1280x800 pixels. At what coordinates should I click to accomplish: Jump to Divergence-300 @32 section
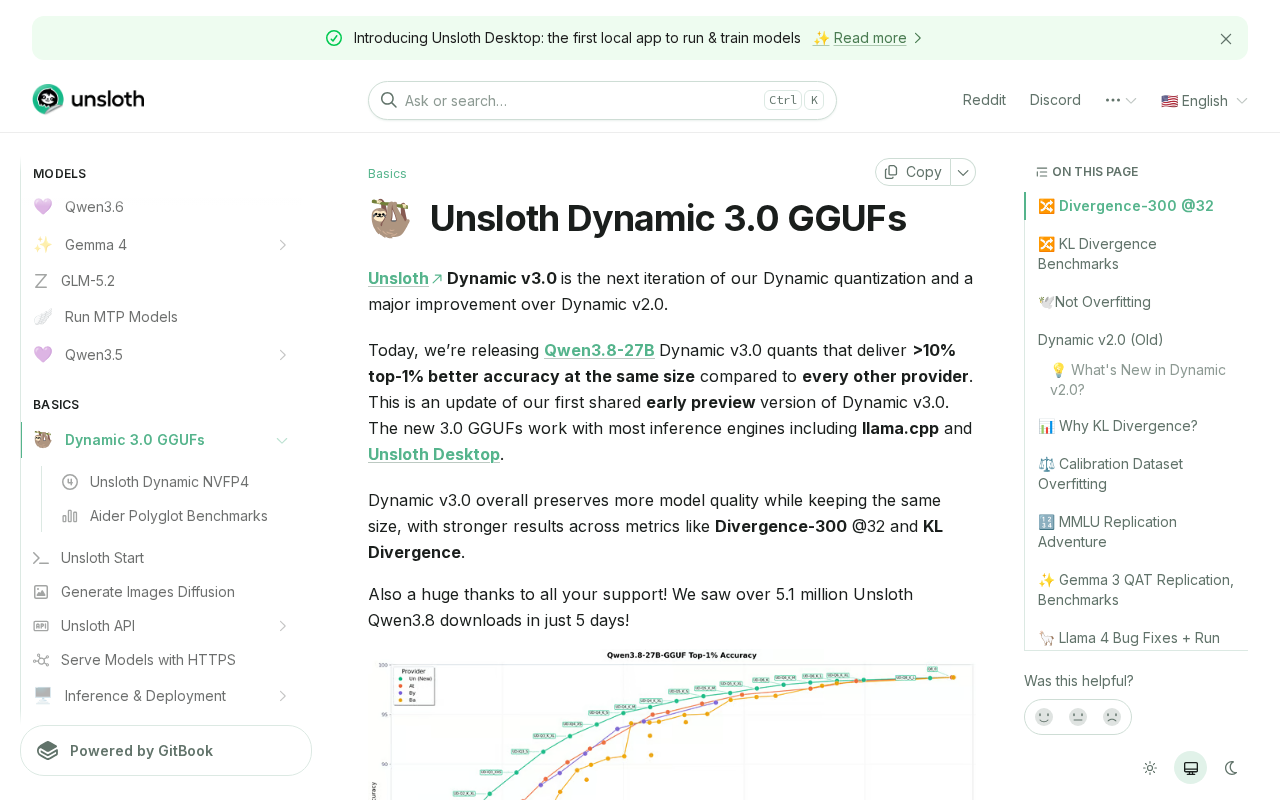(x=1126, y=206)
